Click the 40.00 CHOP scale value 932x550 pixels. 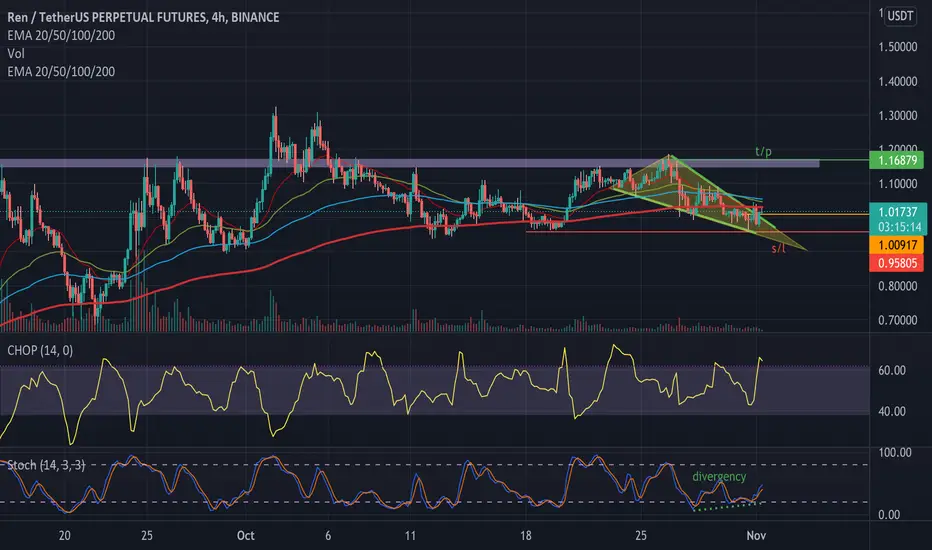(892, 411)
